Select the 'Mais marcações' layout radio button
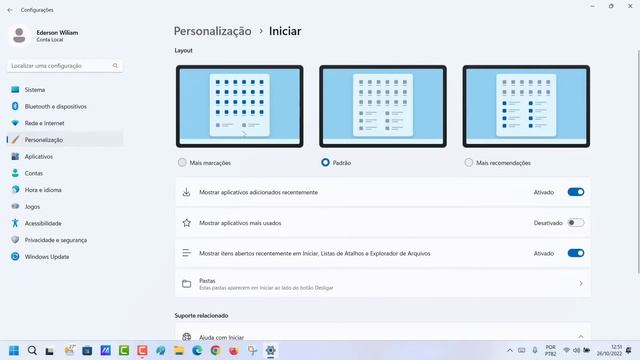 click(182, 162)
